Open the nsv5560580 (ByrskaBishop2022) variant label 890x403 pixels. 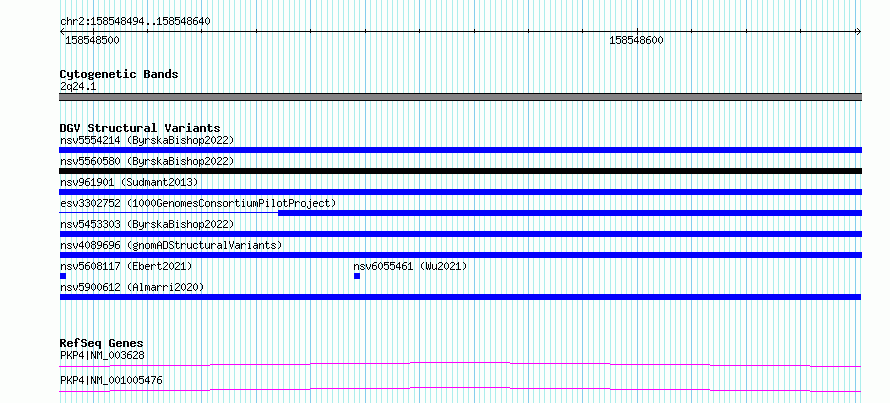[147, 161]
